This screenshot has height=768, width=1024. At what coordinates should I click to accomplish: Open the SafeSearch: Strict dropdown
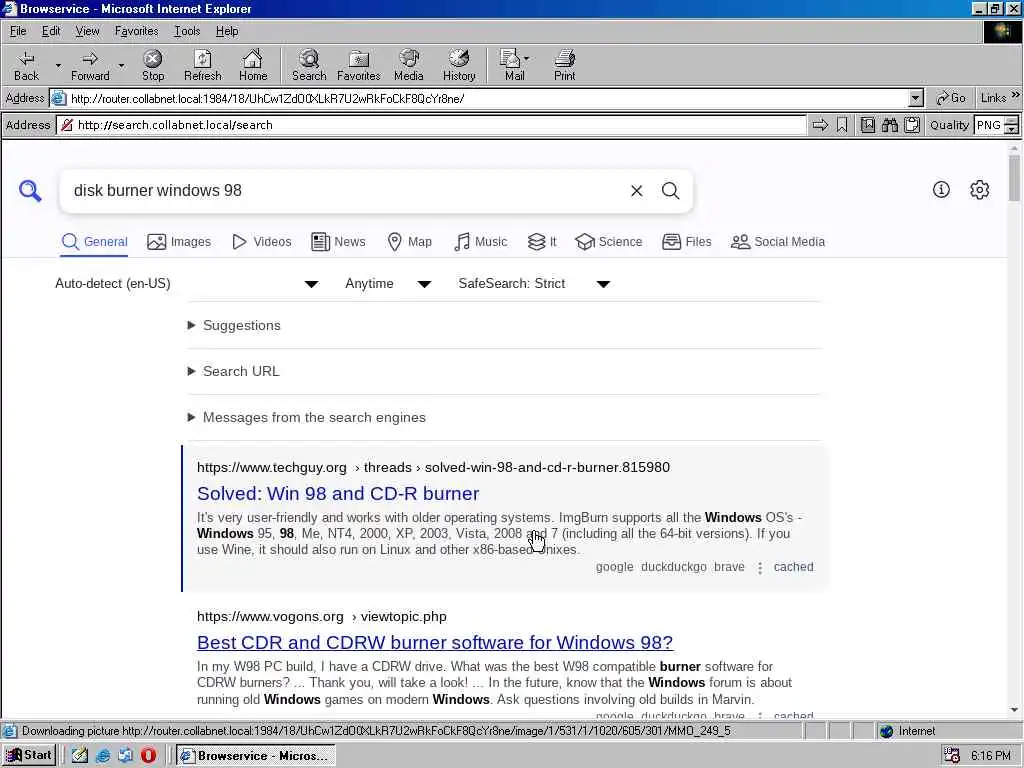[534, 283]
